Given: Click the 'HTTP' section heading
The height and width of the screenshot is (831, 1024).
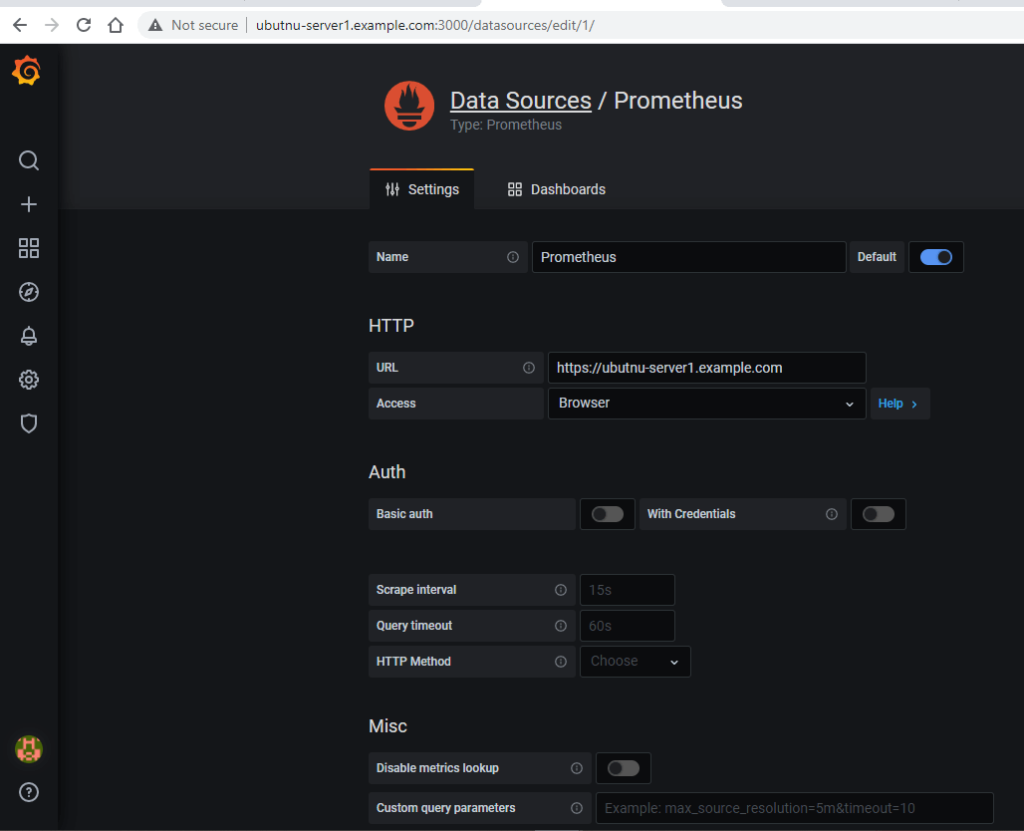Looking at the screenshot, I should coord(391,325).
